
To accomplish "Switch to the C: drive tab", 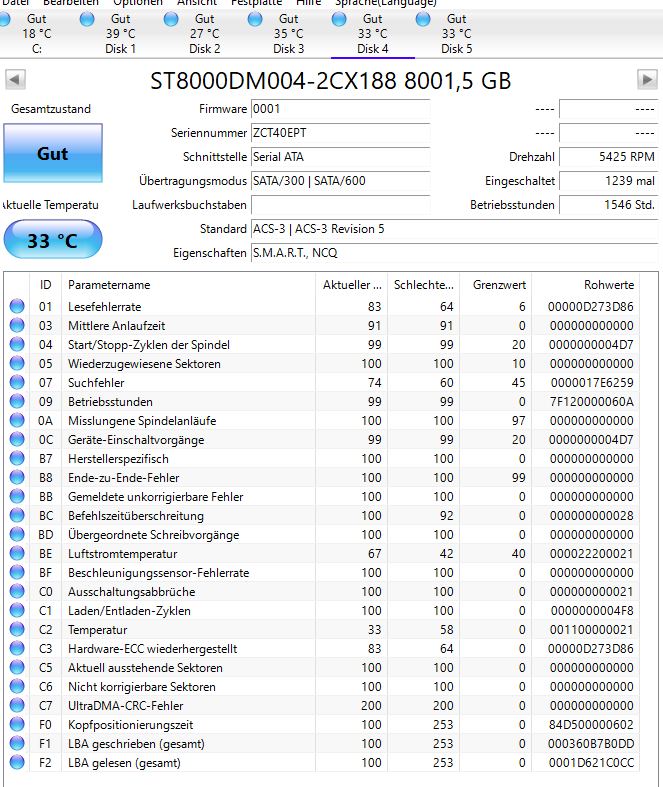I will [37, 34].
